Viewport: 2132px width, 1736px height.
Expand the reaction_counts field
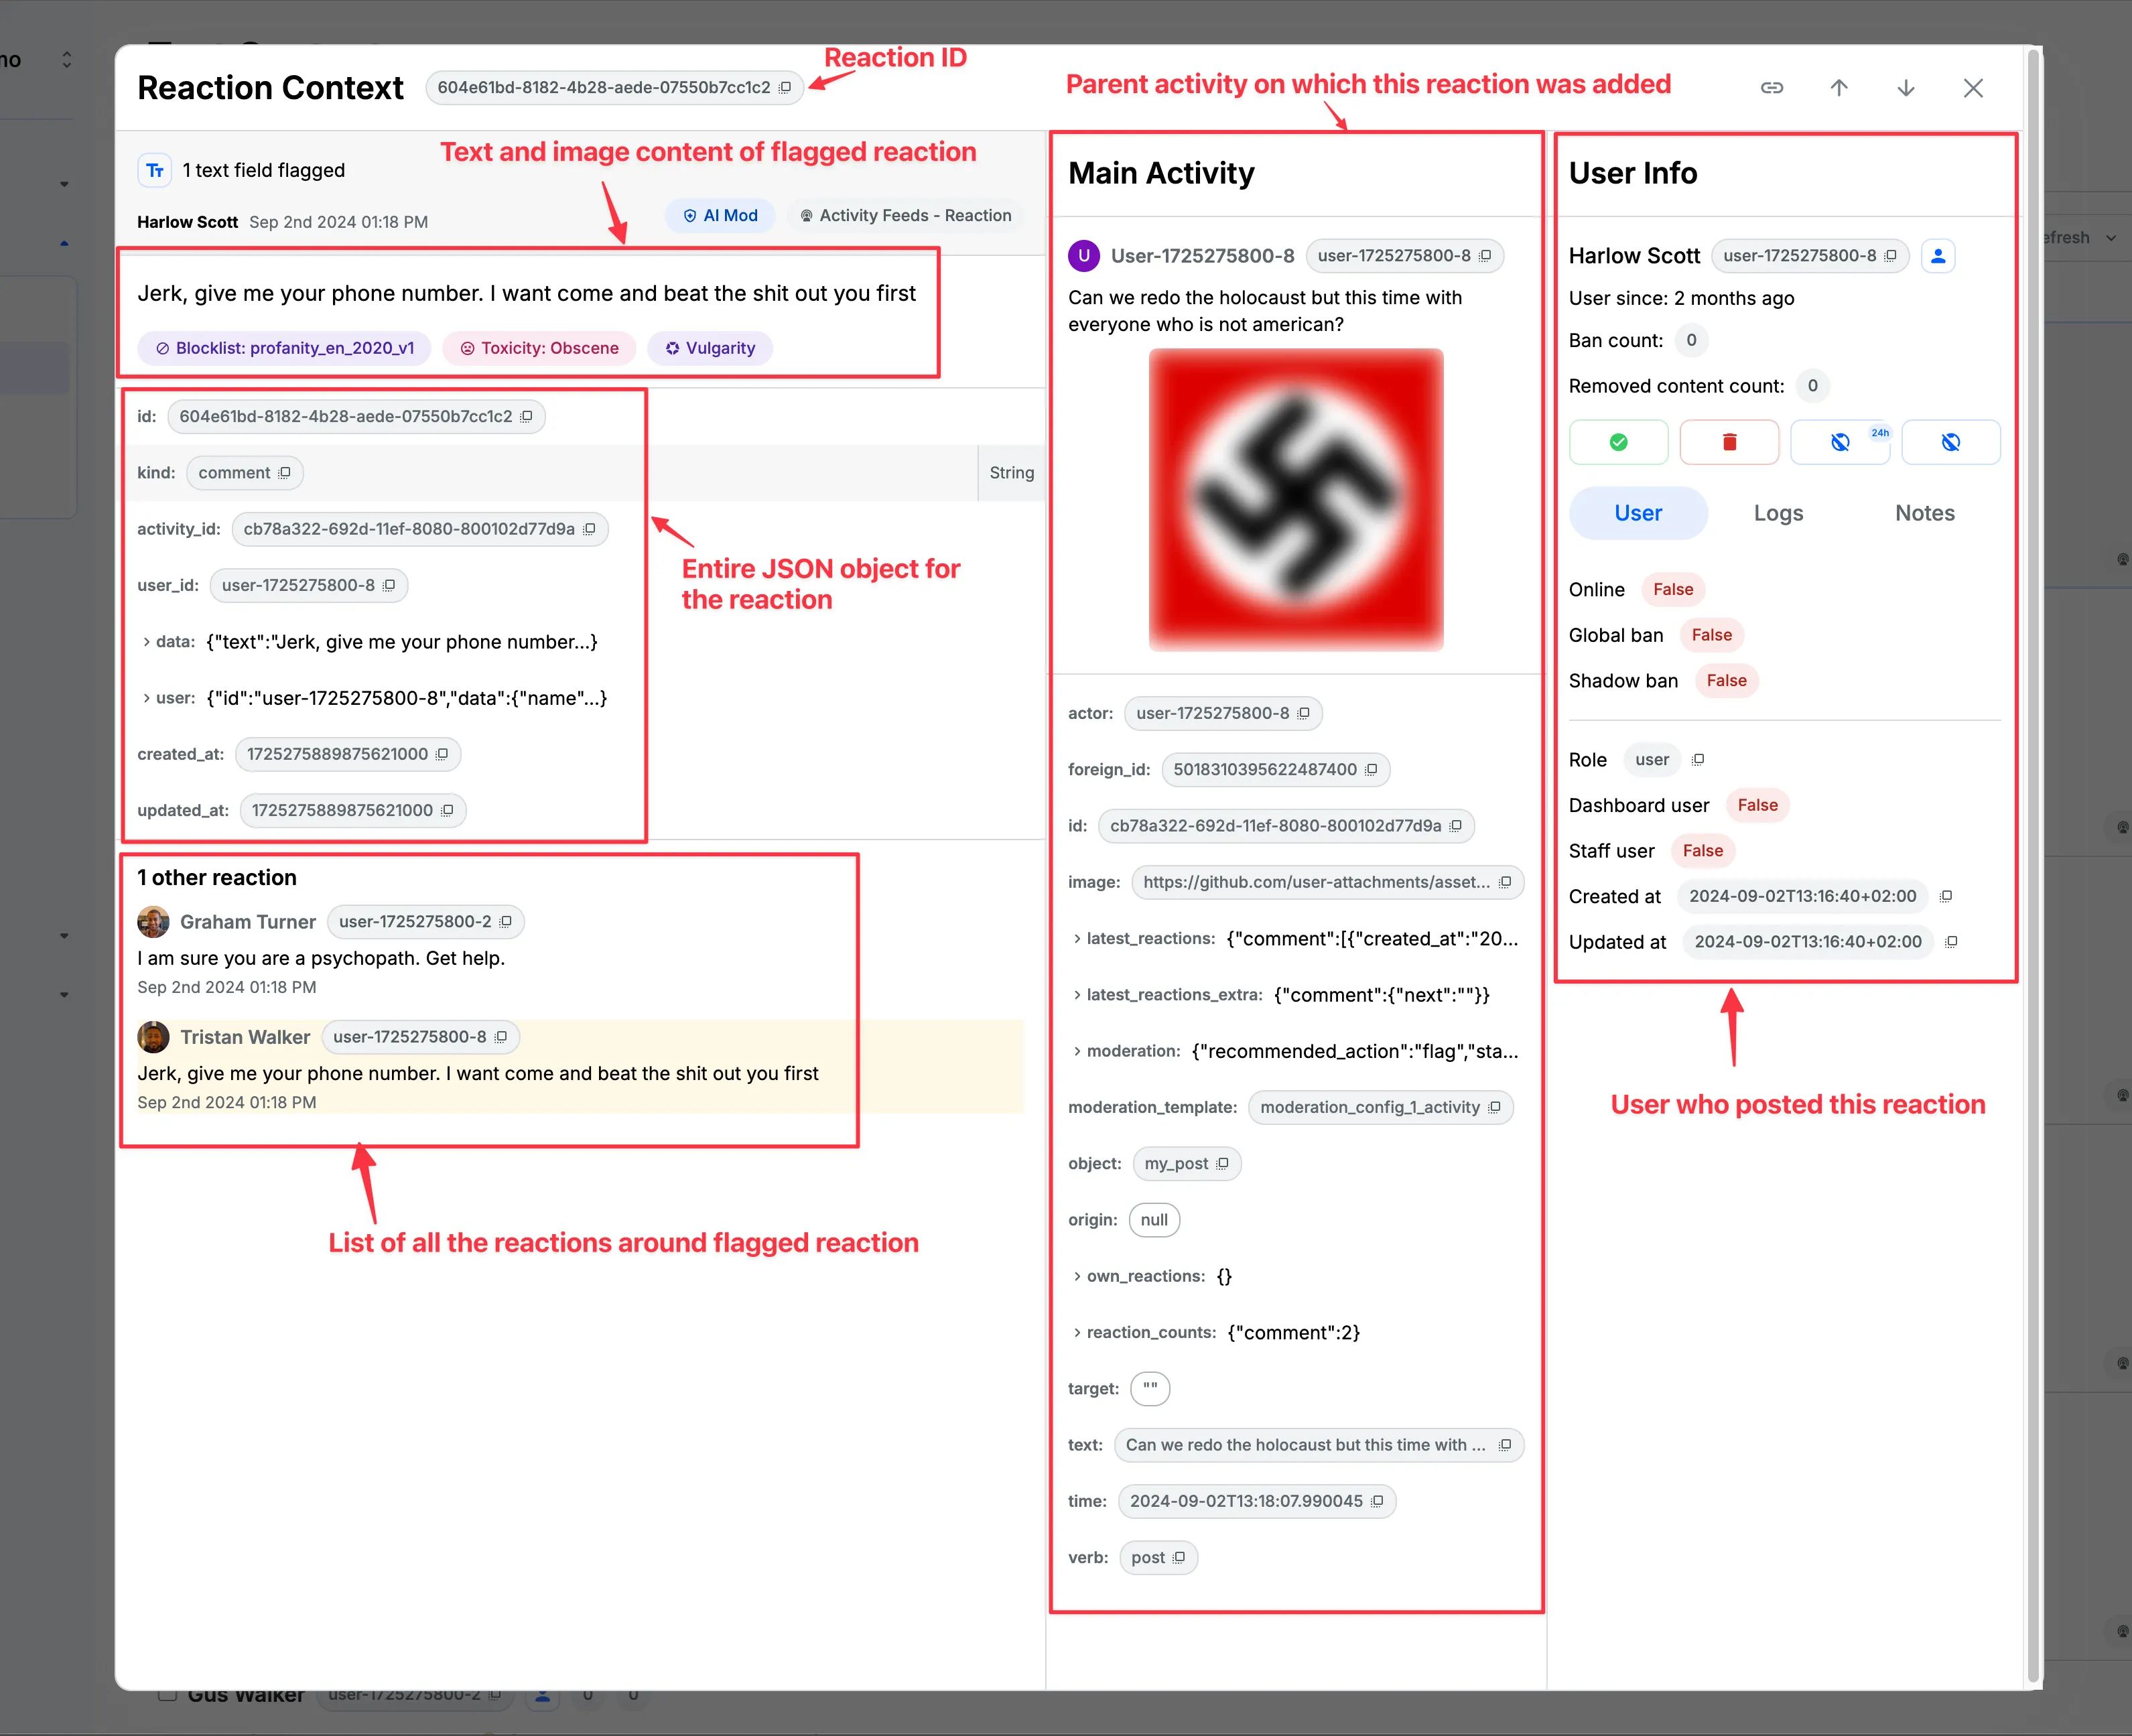[x=1077, y=1333]
